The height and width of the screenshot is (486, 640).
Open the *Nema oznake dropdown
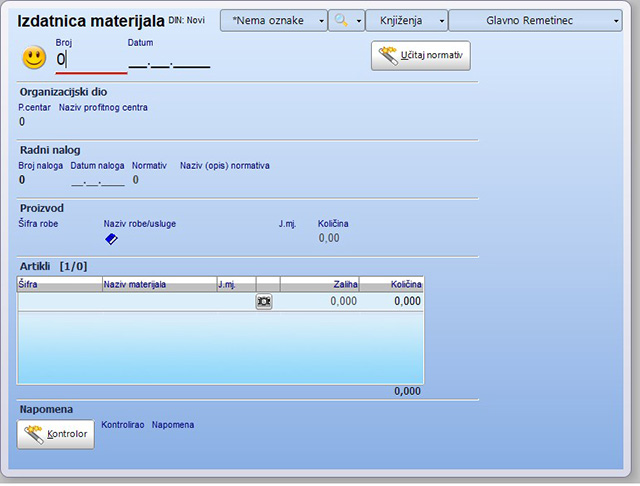pos(274,20)
